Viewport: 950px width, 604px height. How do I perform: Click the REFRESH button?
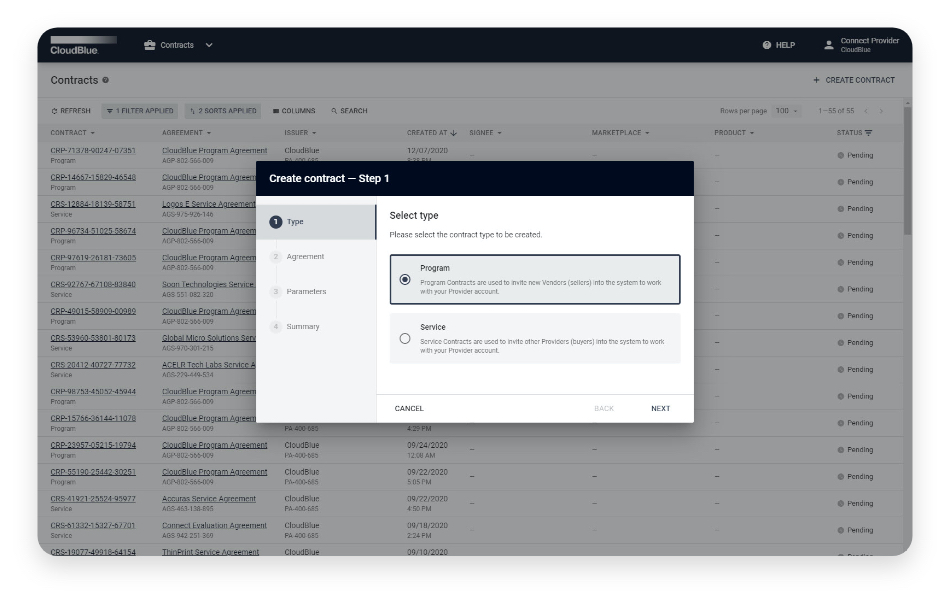click(71, 111)
